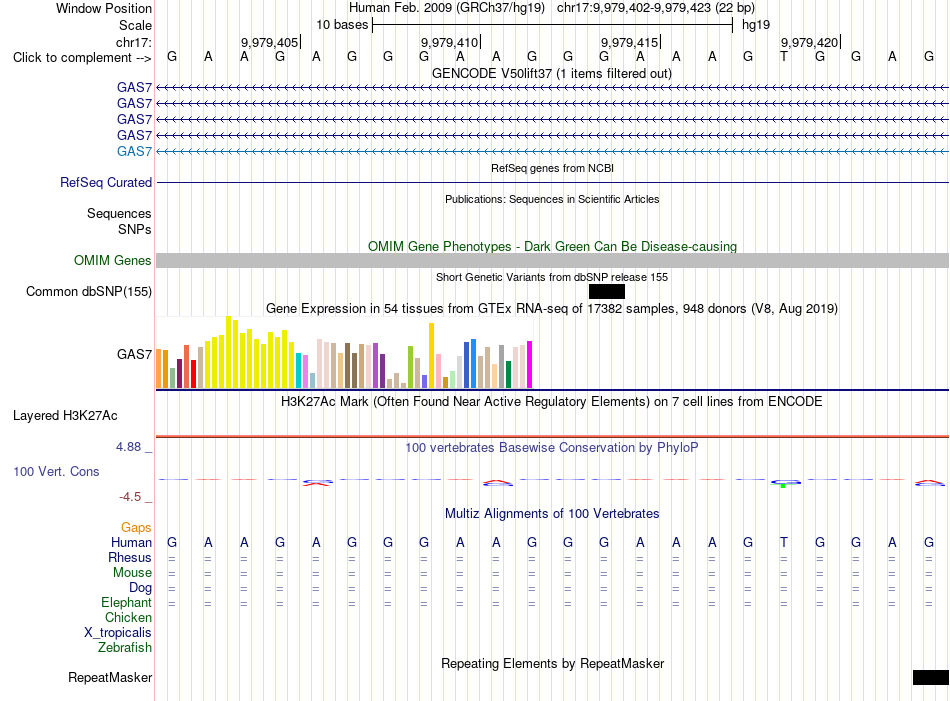
Task: Click the RepeatMasker track label
Action: click(110, 677)
